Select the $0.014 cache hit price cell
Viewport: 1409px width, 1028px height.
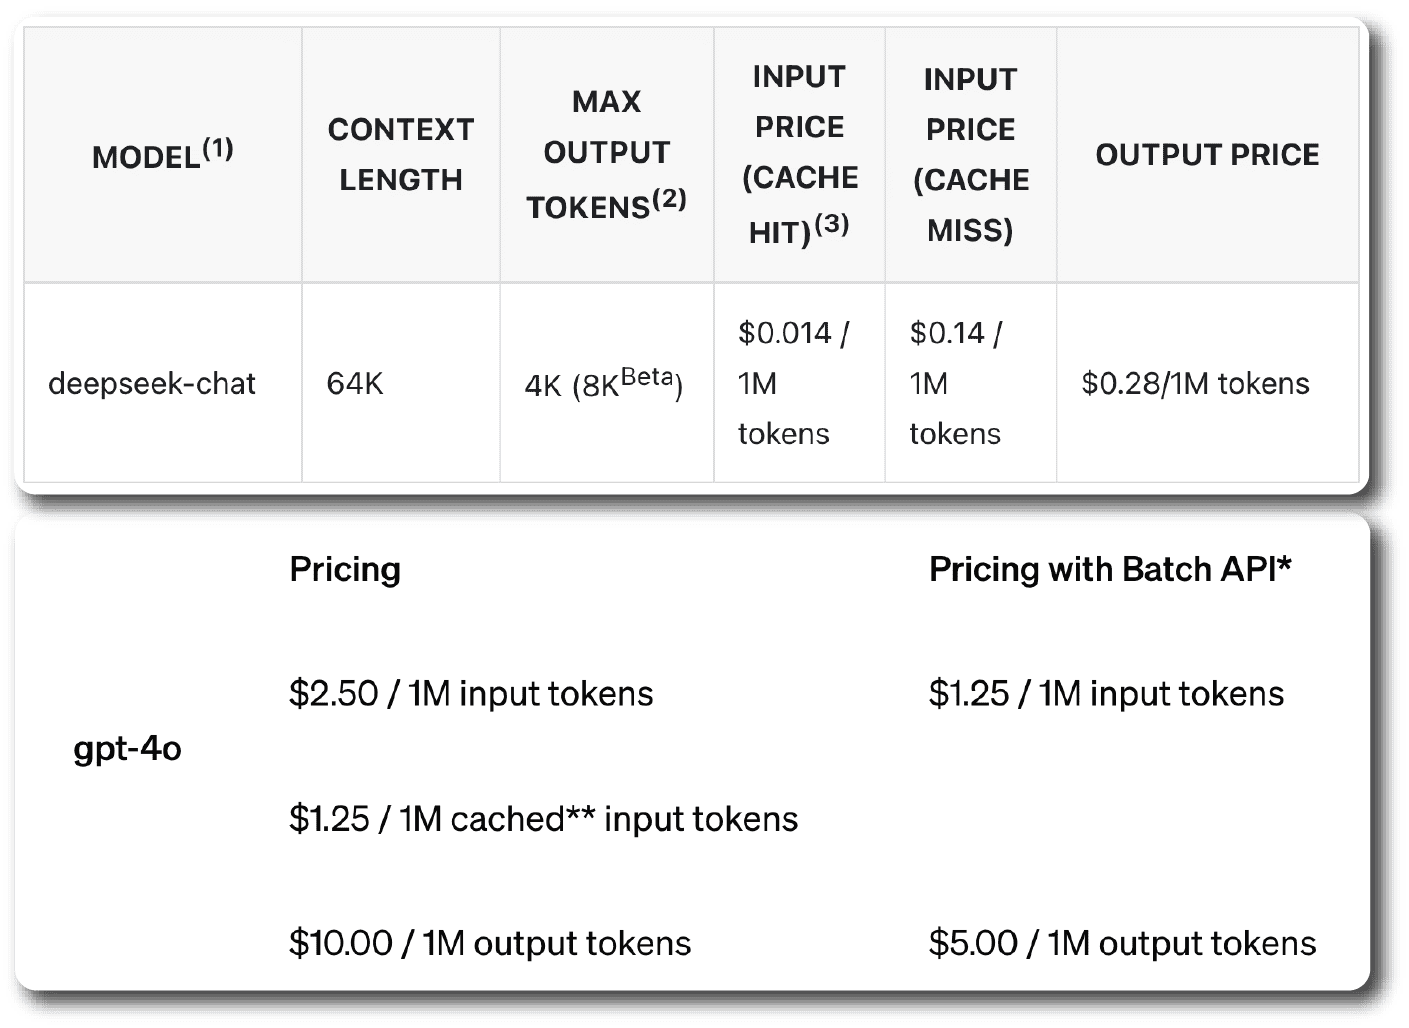(793, 383)
